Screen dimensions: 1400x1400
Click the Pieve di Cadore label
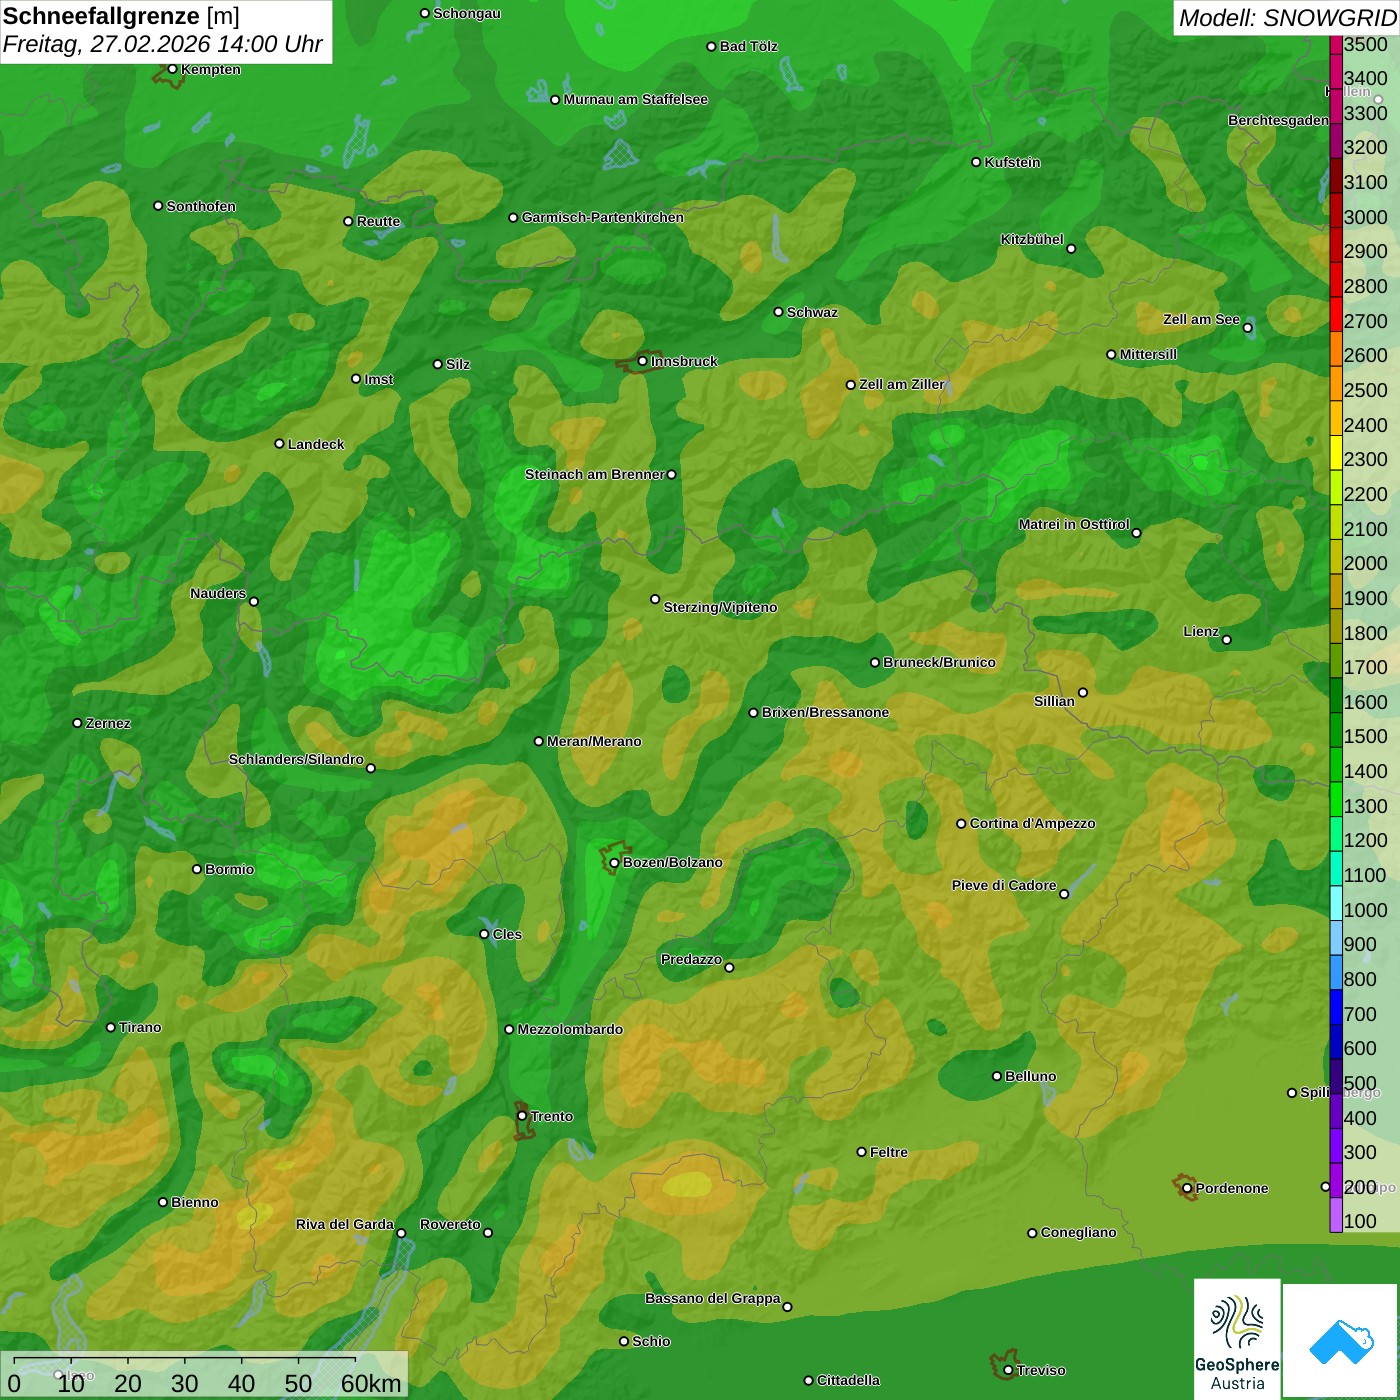pyautogui.click(x=1003, y=885)
